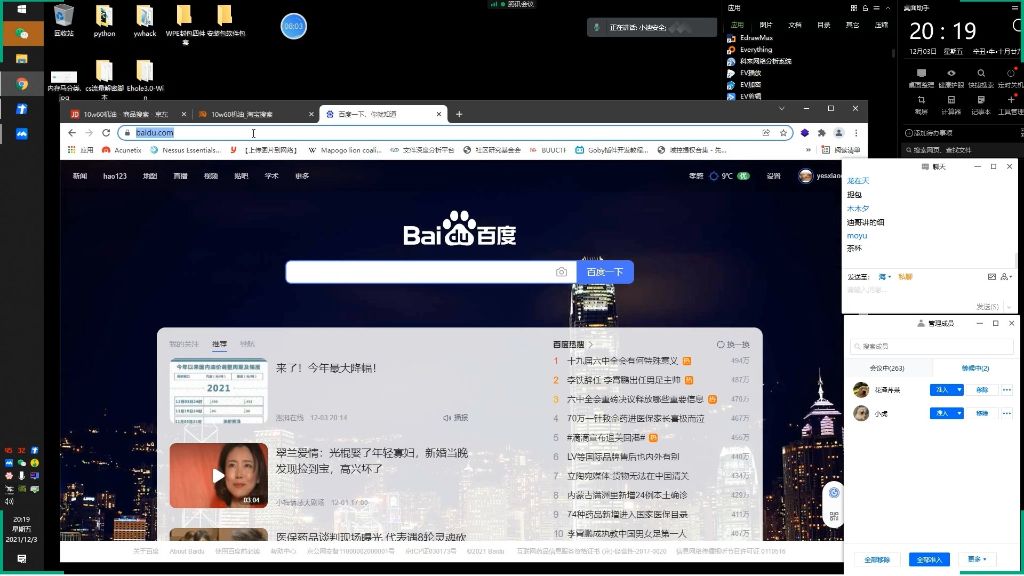Click WeChat icon in left taskbar
The width and height of the screenshot is (1024, 576).
tap(22, 33)
